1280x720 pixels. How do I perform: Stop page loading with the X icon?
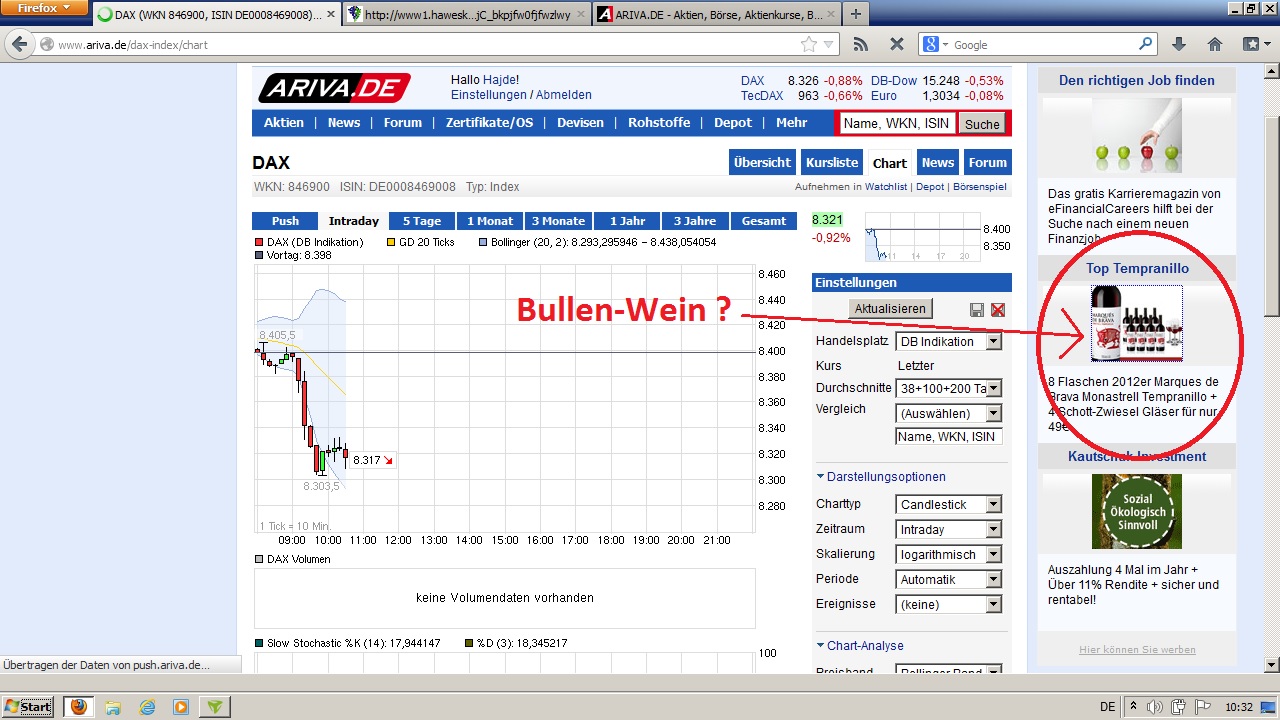click(897, 45)
